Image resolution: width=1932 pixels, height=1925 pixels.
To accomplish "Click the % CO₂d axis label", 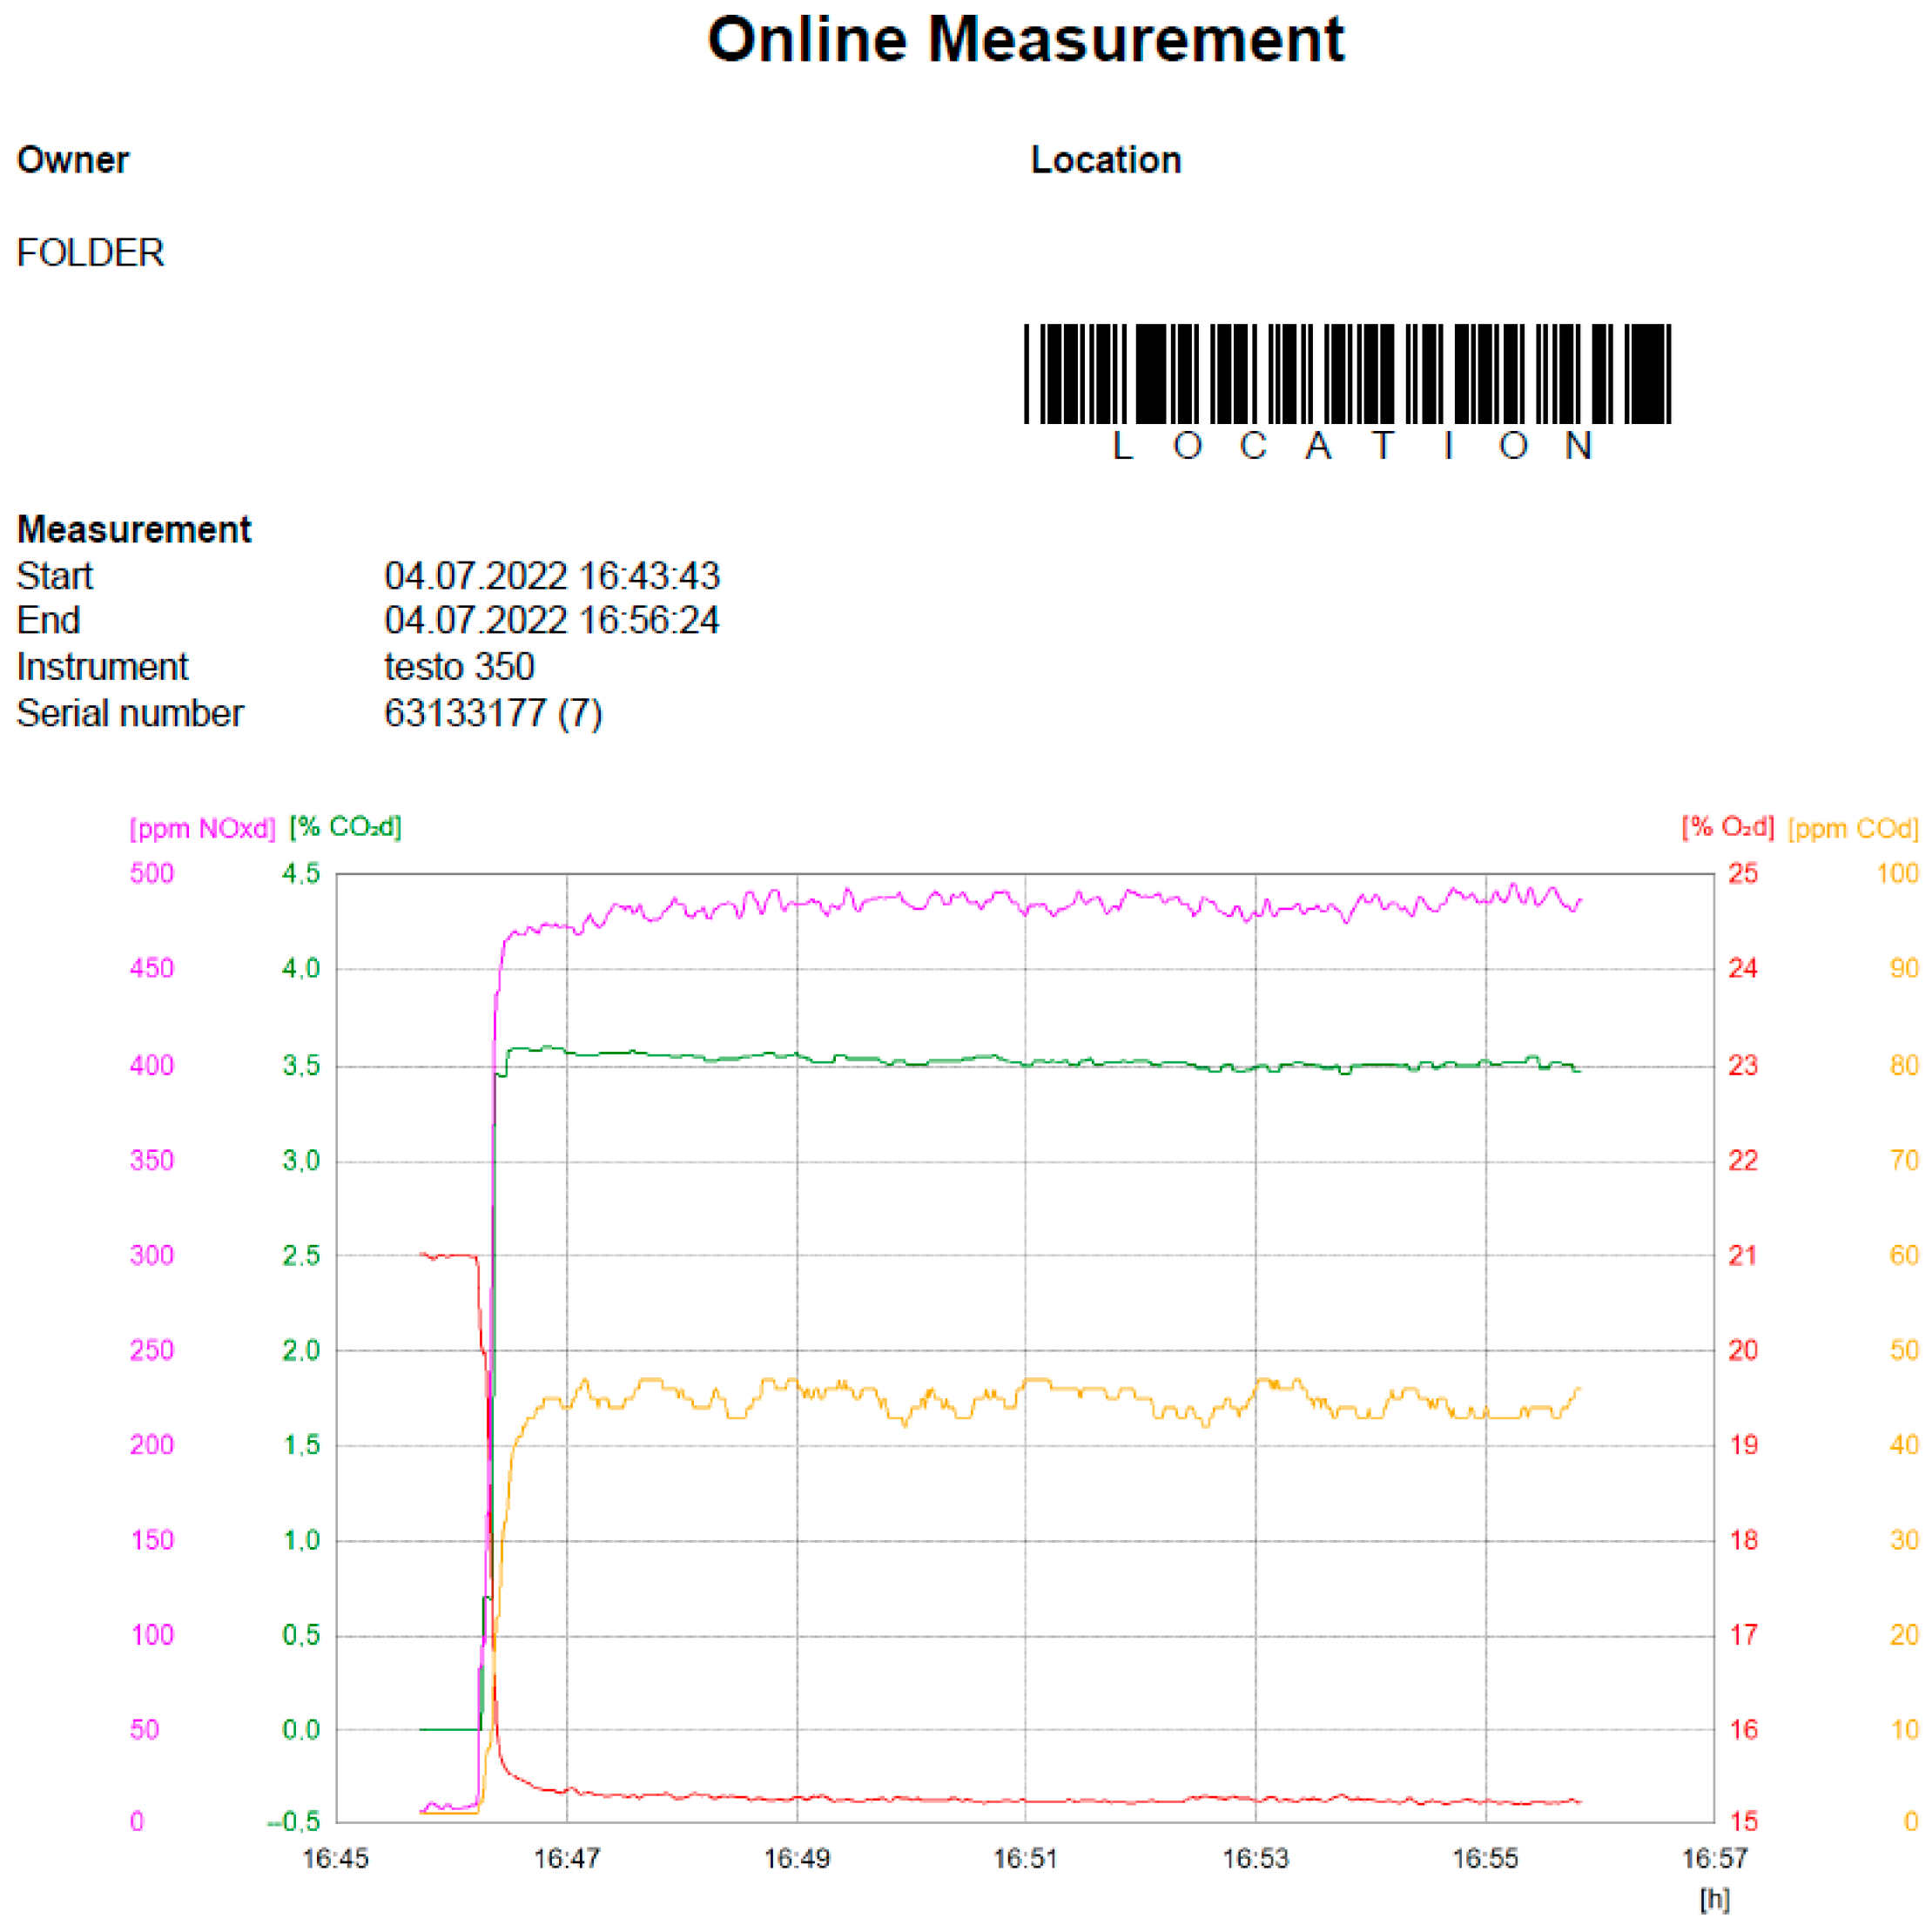I will coord(345,827).
